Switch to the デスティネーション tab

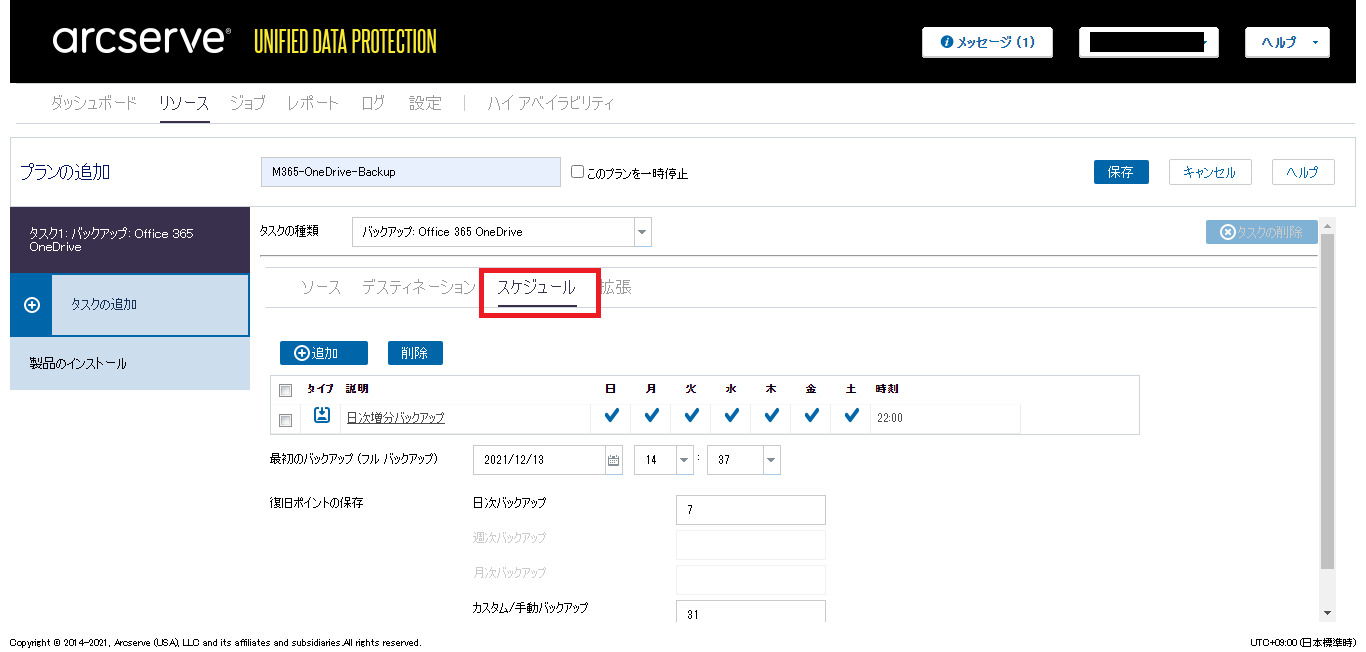[418, 288]
